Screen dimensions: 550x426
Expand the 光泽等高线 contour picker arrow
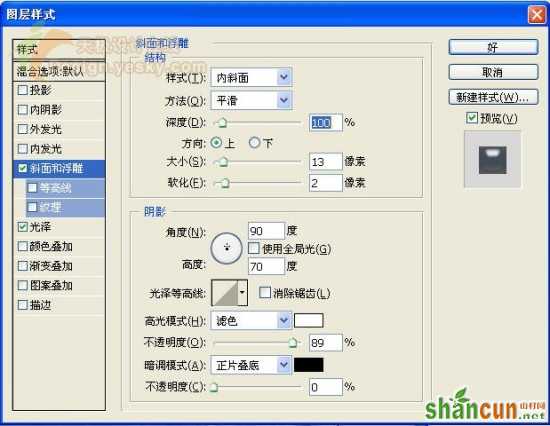[242, 293]
